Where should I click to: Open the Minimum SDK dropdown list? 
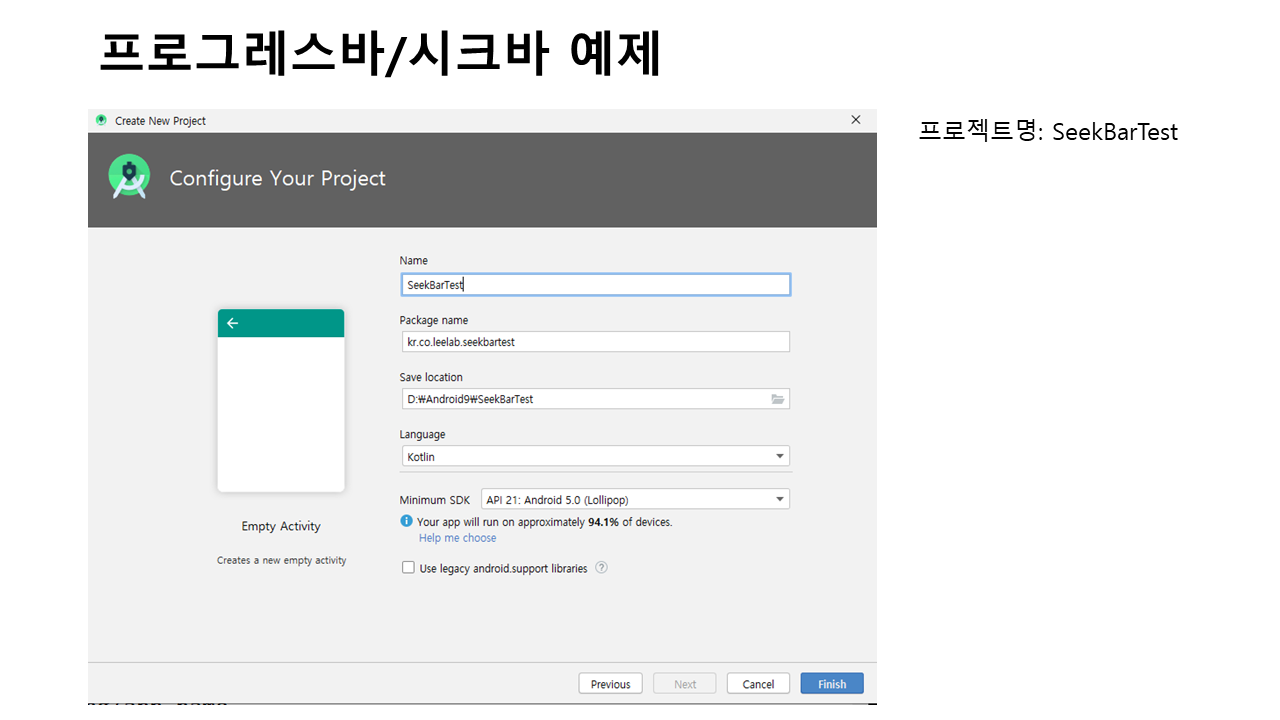coord(779,499)
